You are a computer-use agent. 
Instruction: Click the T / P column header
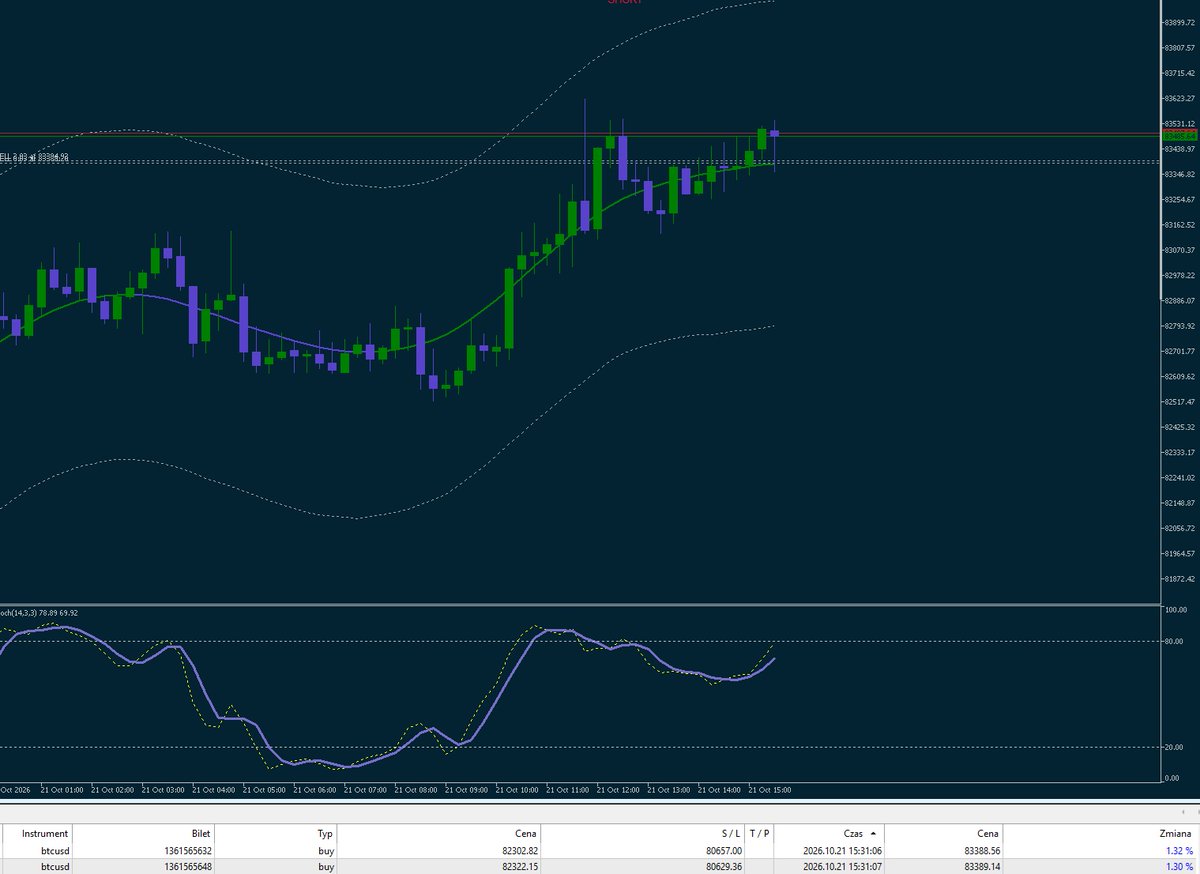pyautogui.click(x=760, y=833)
